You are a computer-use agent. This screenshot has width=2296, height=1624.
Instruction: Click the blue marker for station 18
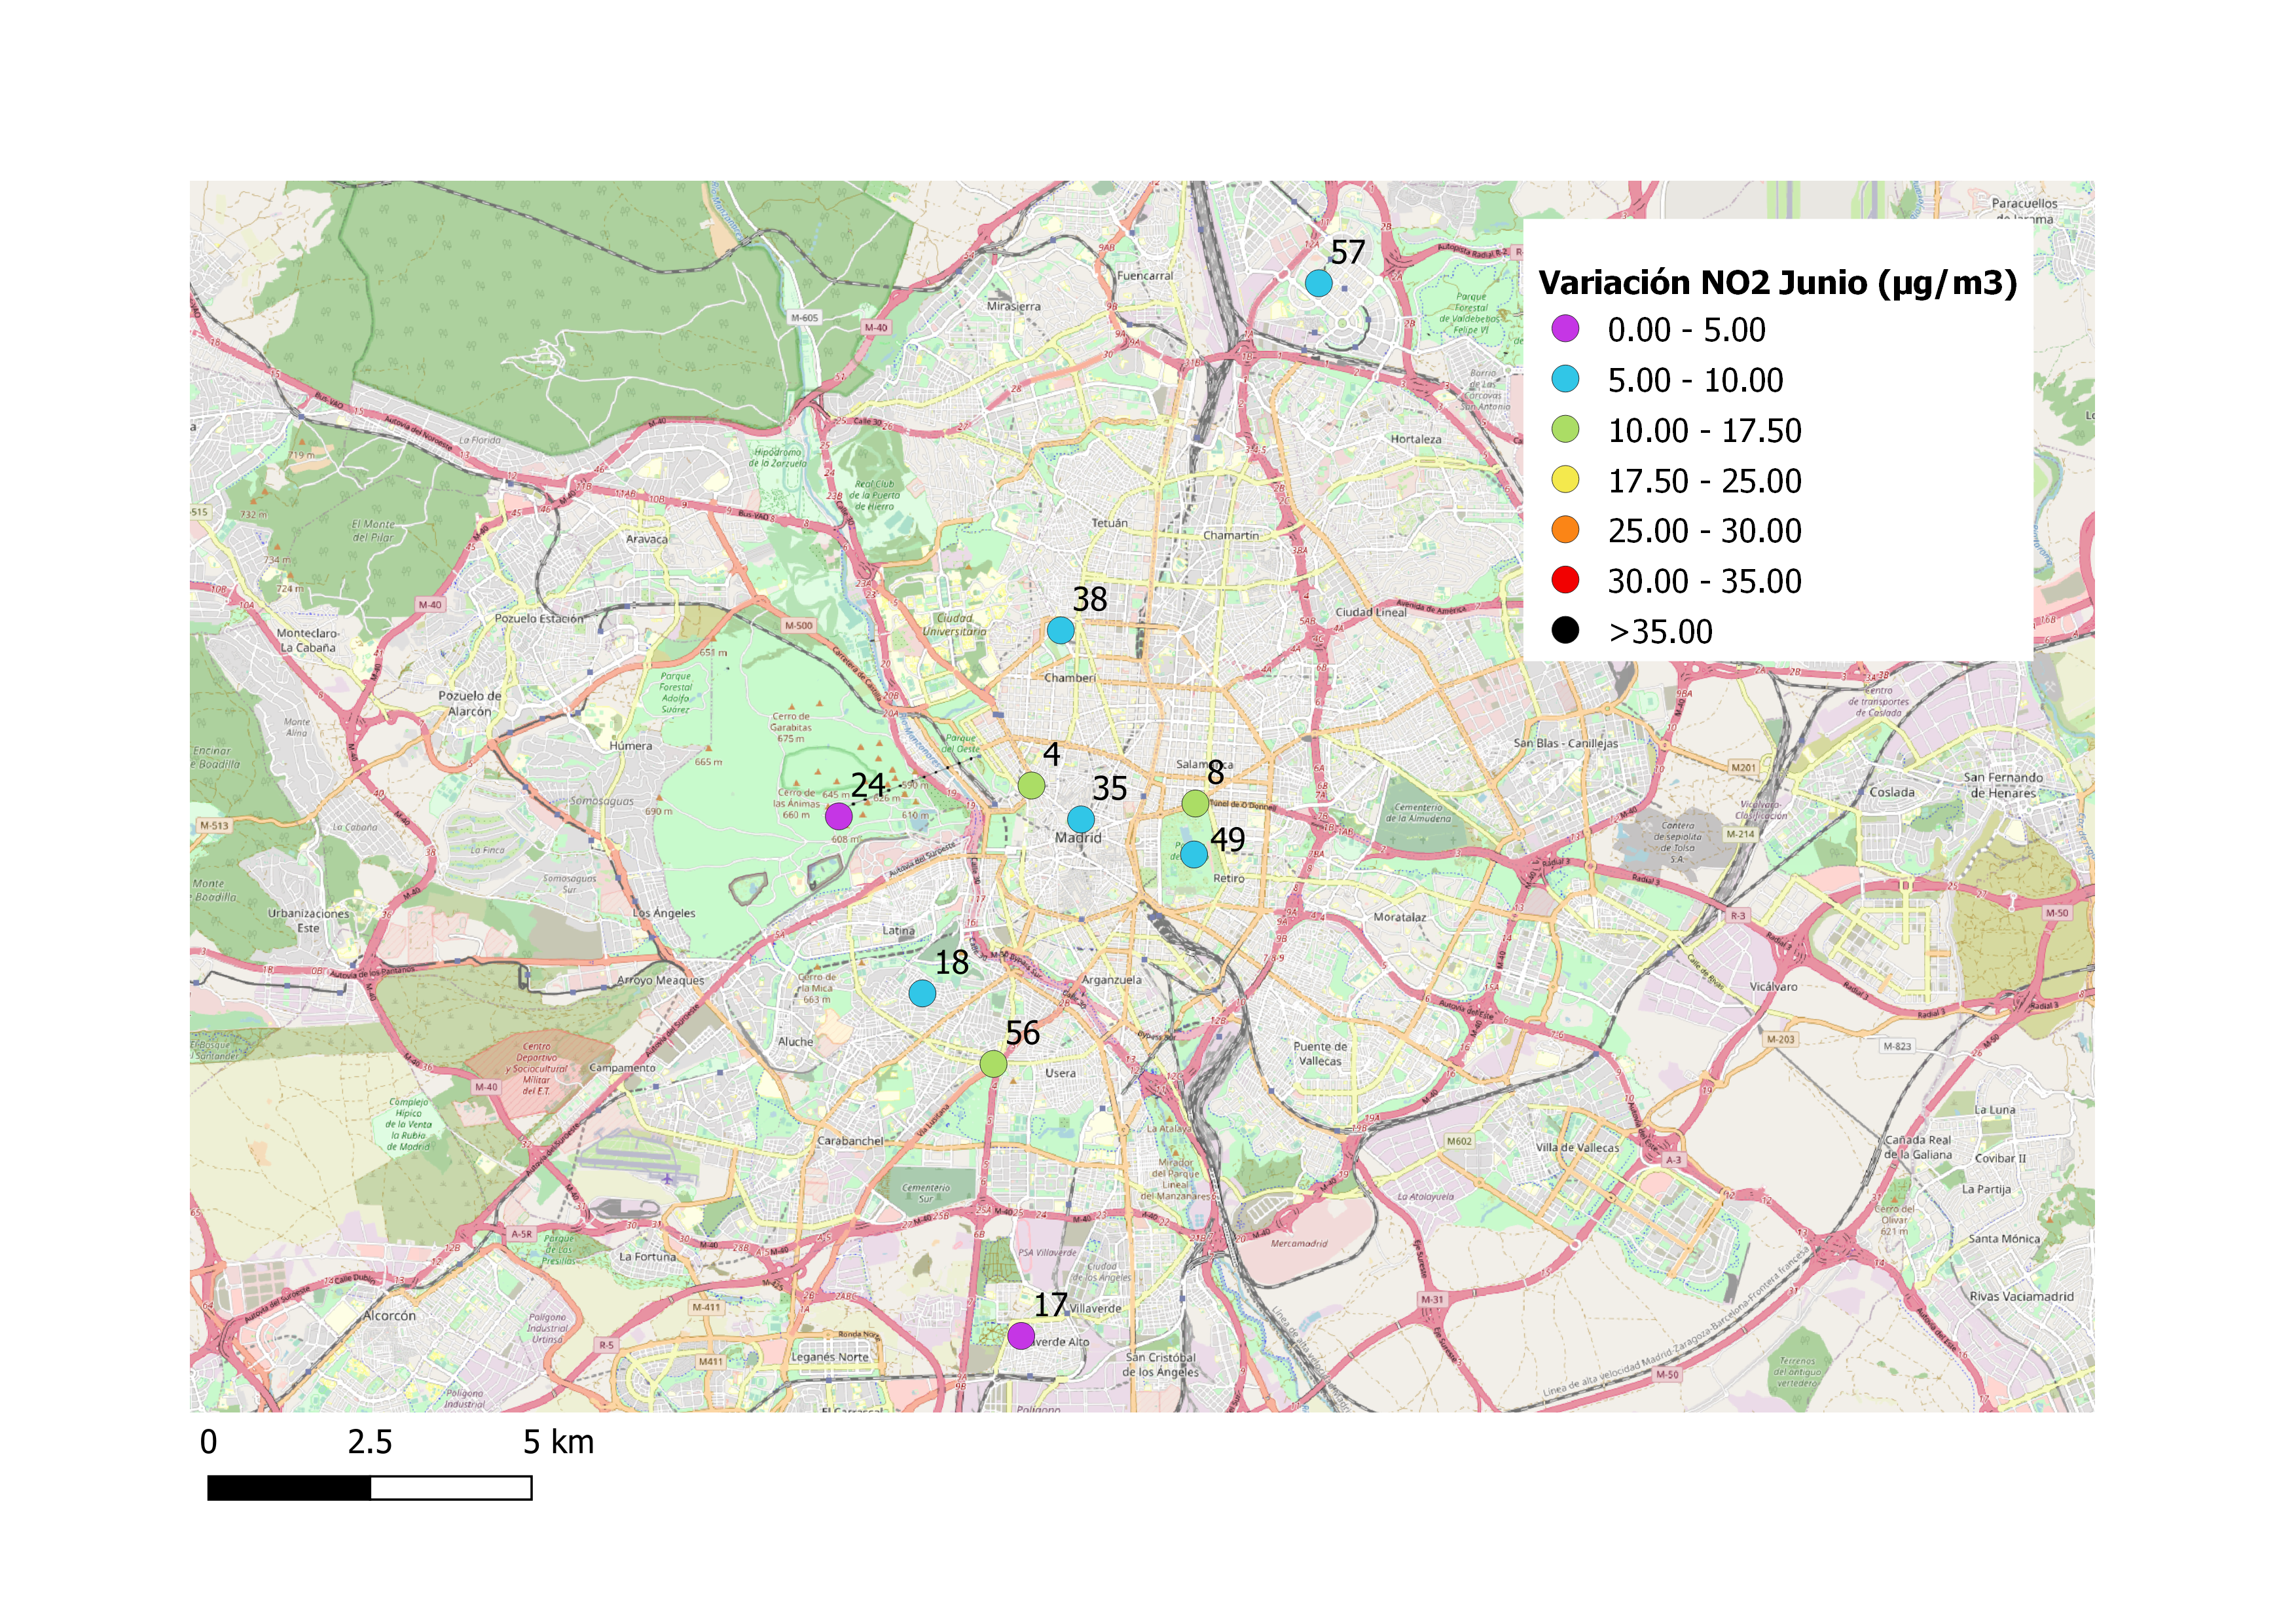point(922,993)
